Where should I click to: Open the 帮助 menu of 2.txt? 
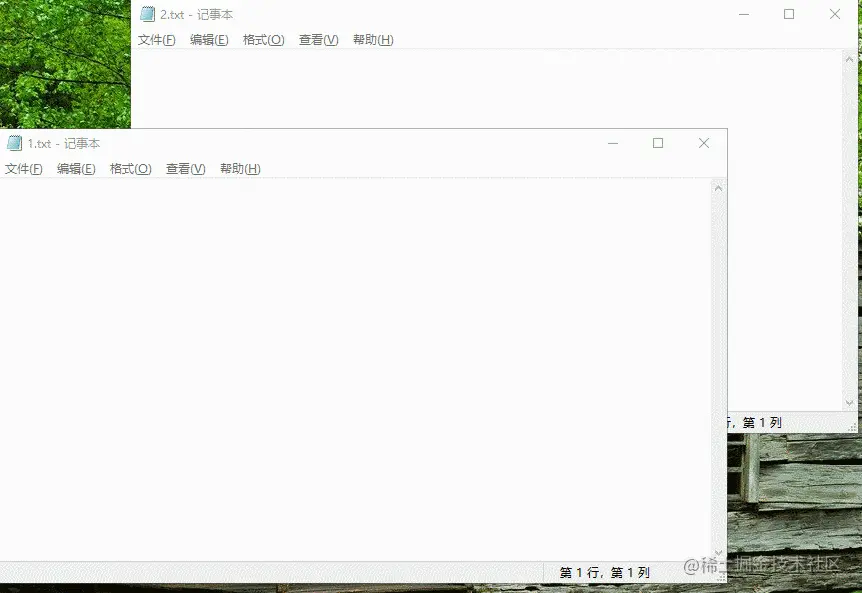pos(372,40)
